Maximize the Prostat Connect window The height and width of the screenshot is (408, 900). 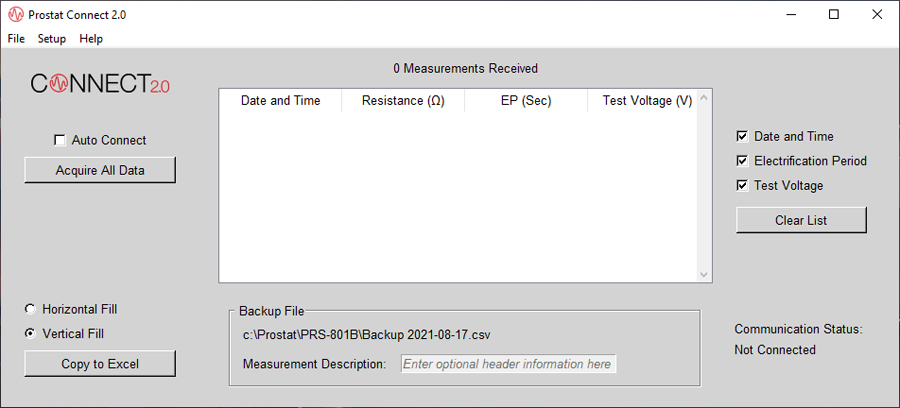pos(834,15)
